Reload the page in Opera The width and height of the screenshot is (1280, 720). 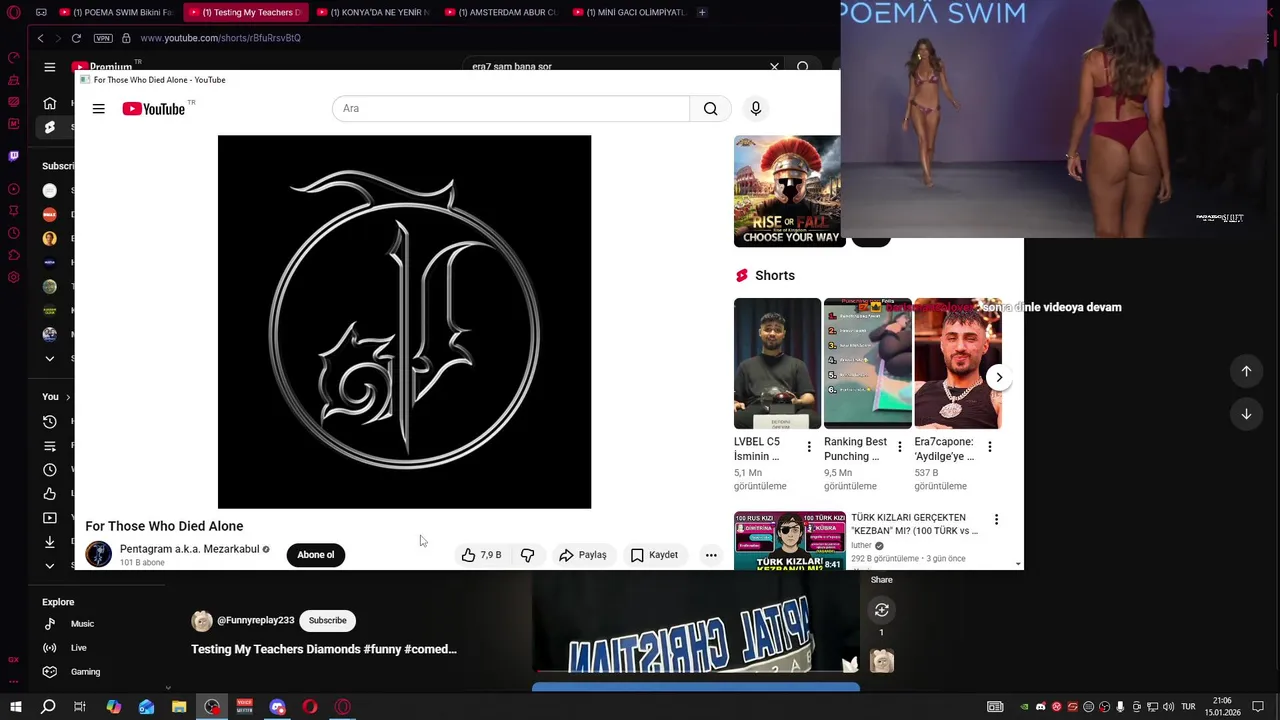point(76,38)
